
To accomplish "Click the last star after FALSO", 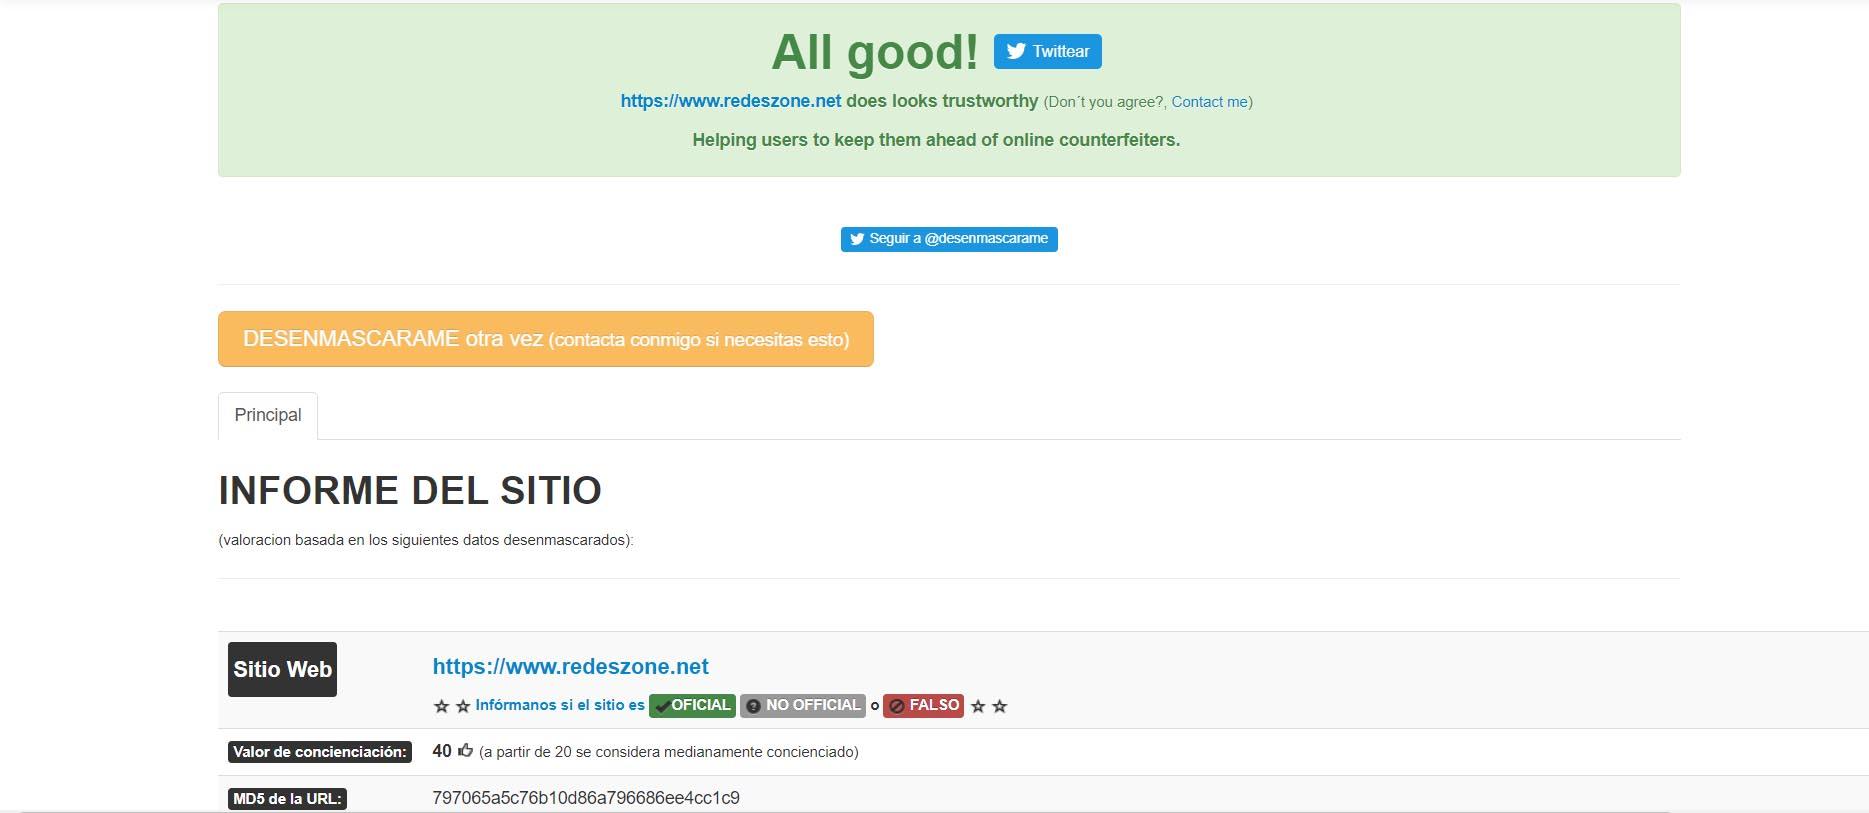I will coord(999,706).
